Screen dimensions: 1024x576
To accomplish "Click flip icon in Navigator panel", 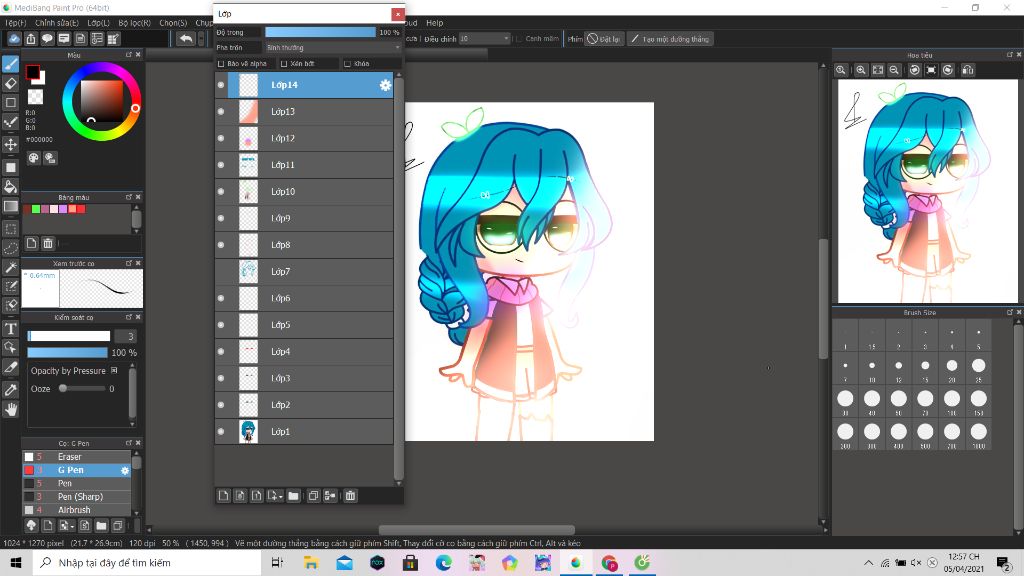I will pyautogui.click(x=968, y=70).
